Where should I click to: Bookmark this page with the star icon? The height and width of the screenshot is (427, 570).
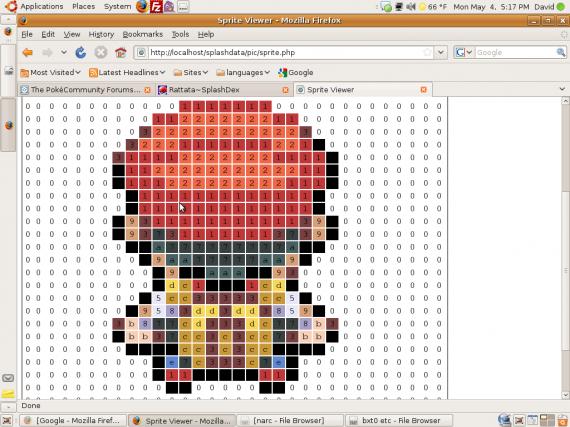[428, 53]
